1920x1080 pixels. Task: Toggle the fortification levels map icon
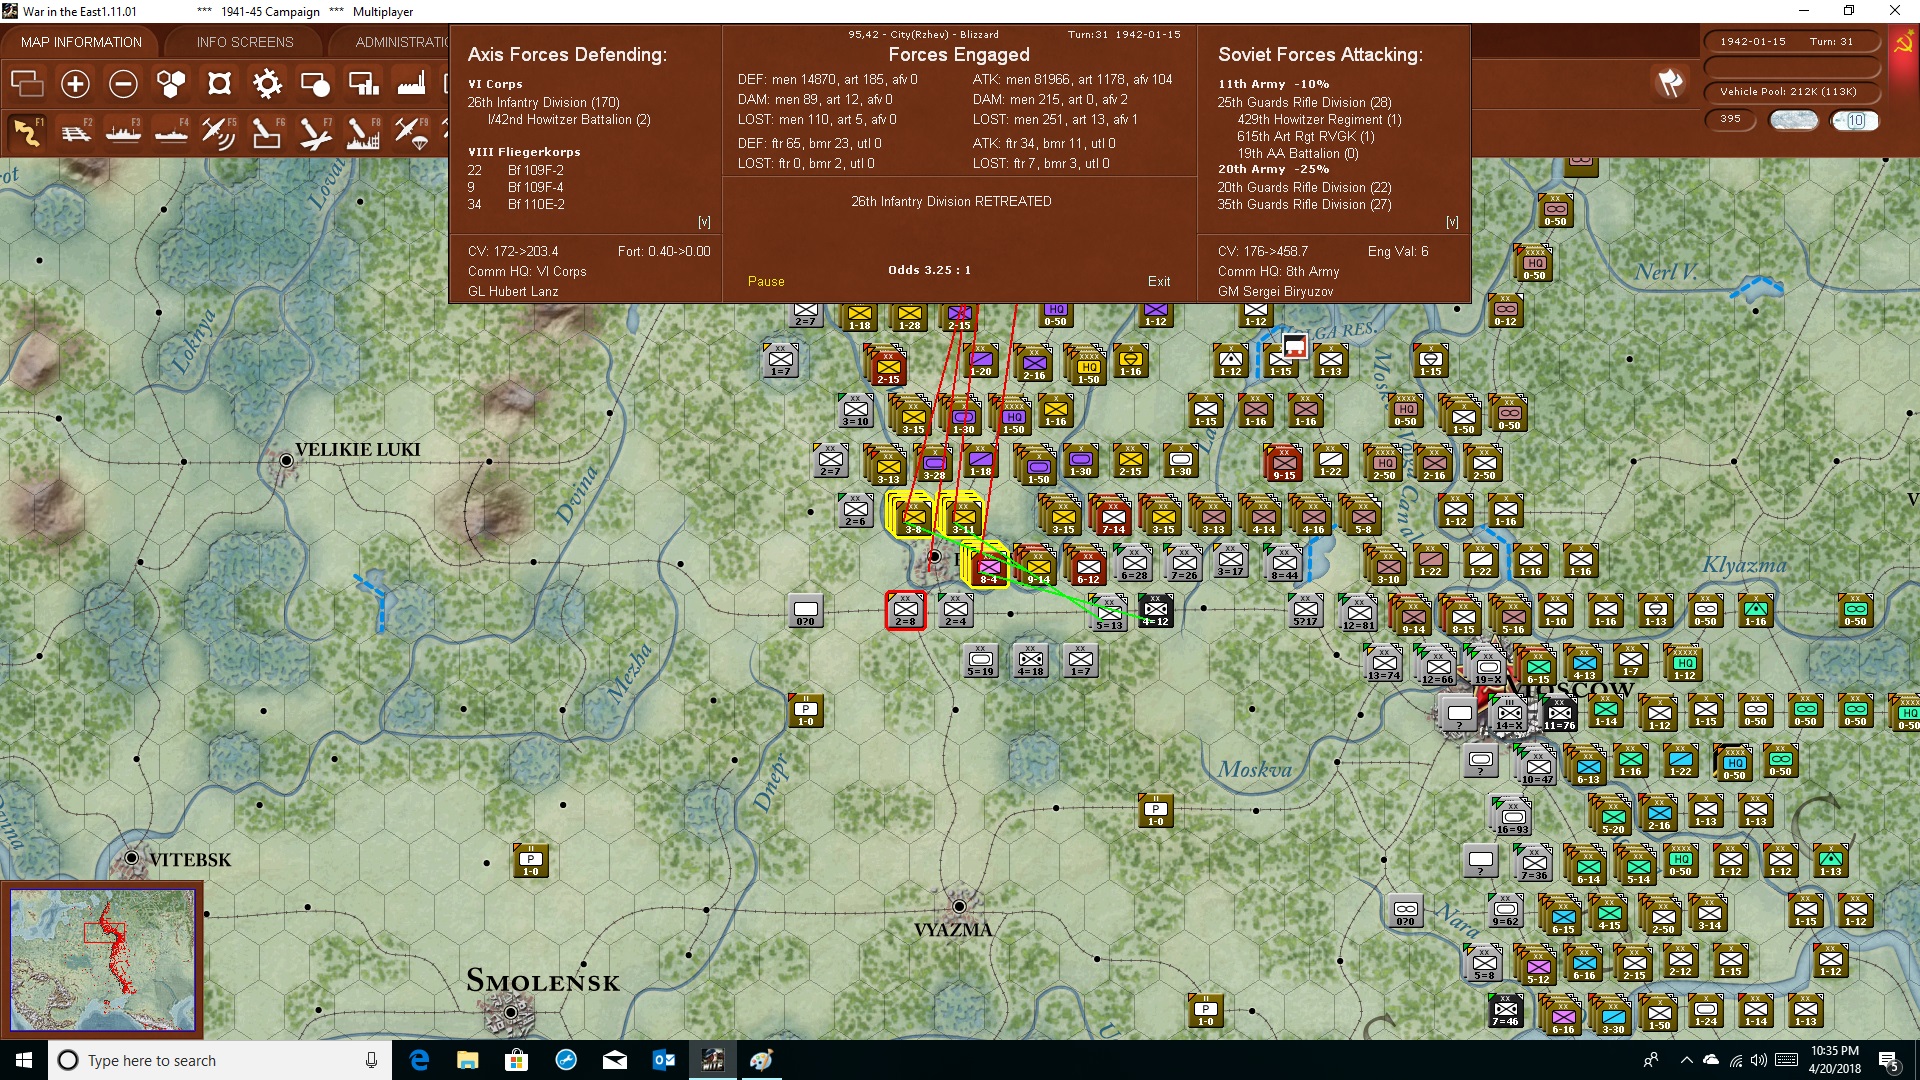219,84
